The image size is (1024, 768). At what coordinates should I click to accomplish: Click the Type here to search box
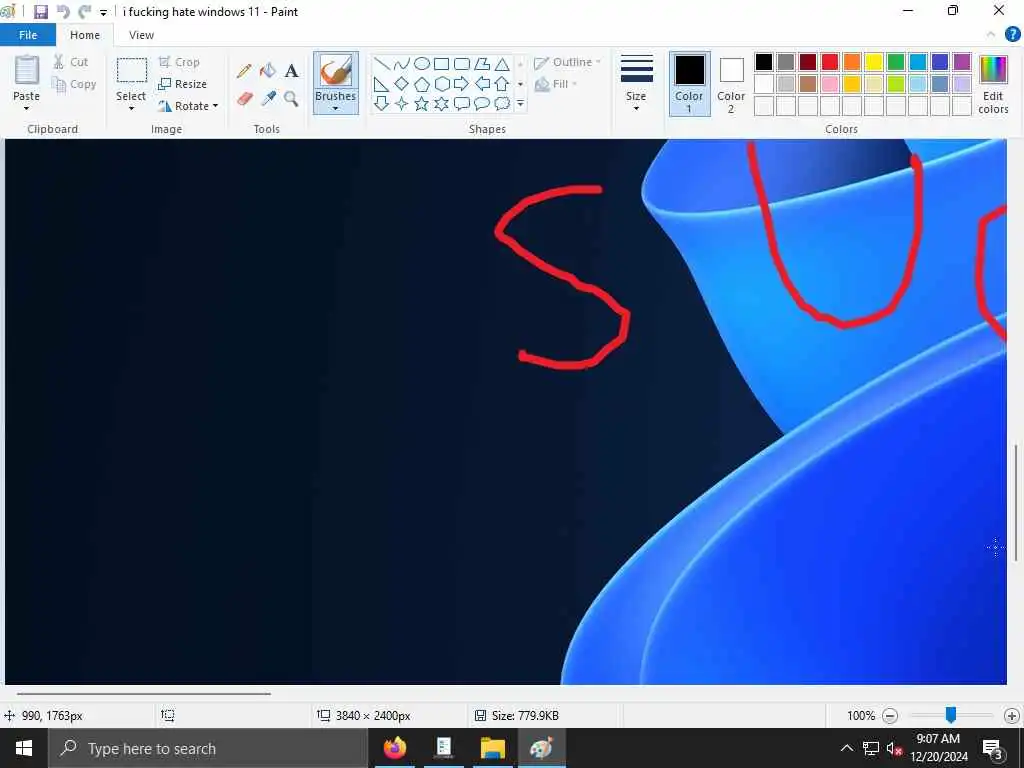coord(209,748)
